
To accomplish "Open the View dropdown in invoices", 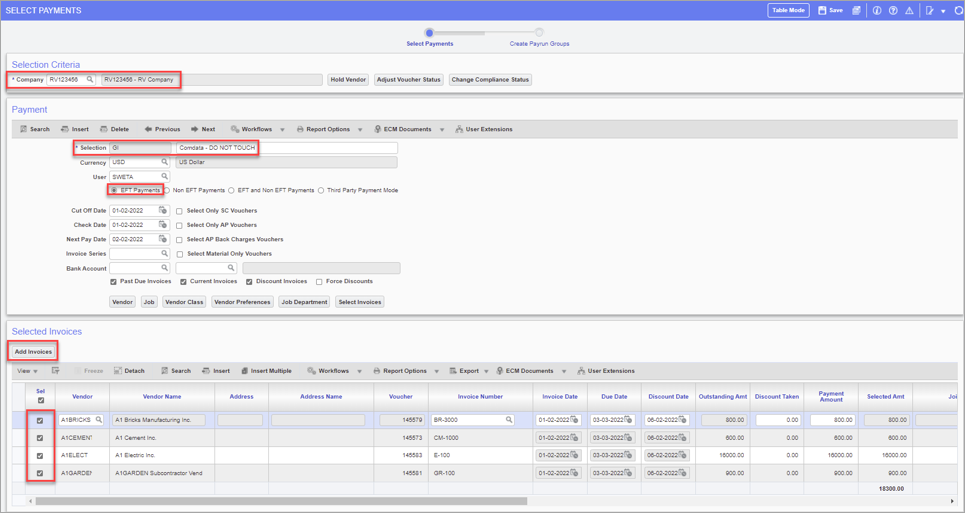I will point(27,371).
